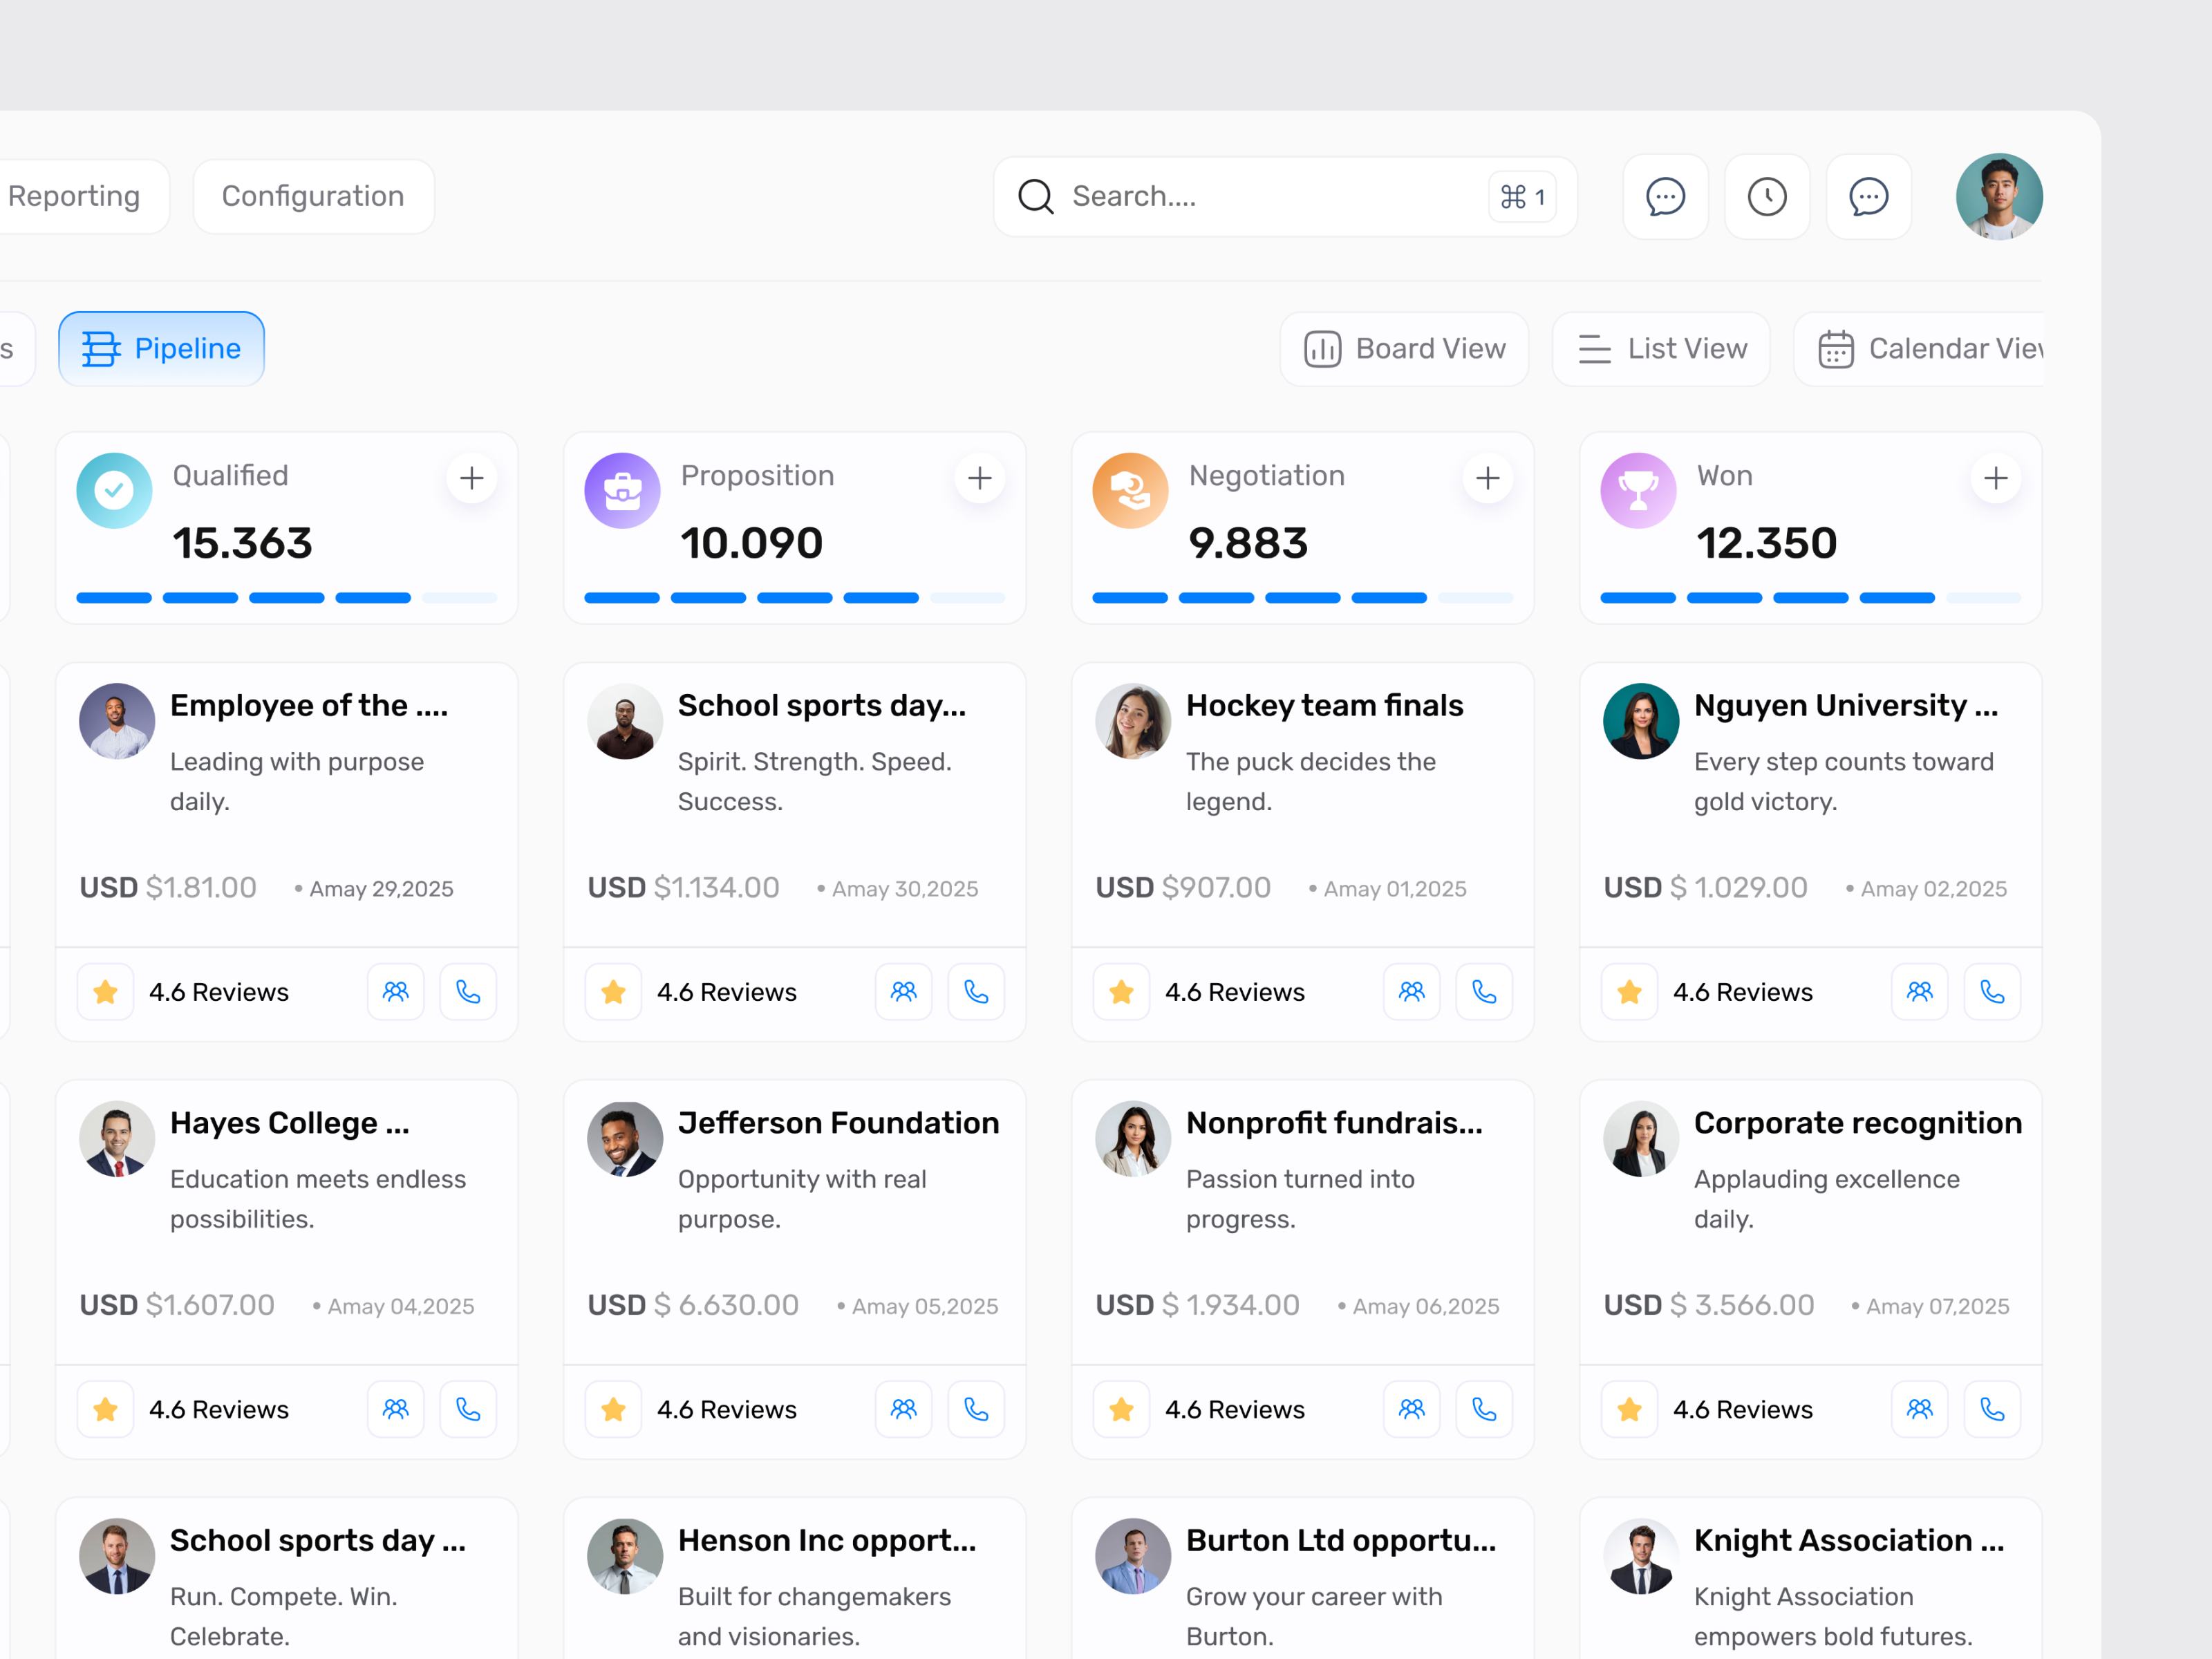The width and height of the screenshot is (2212, 1659).
Task: Click inside the search input field
Action: point(1250,196)
